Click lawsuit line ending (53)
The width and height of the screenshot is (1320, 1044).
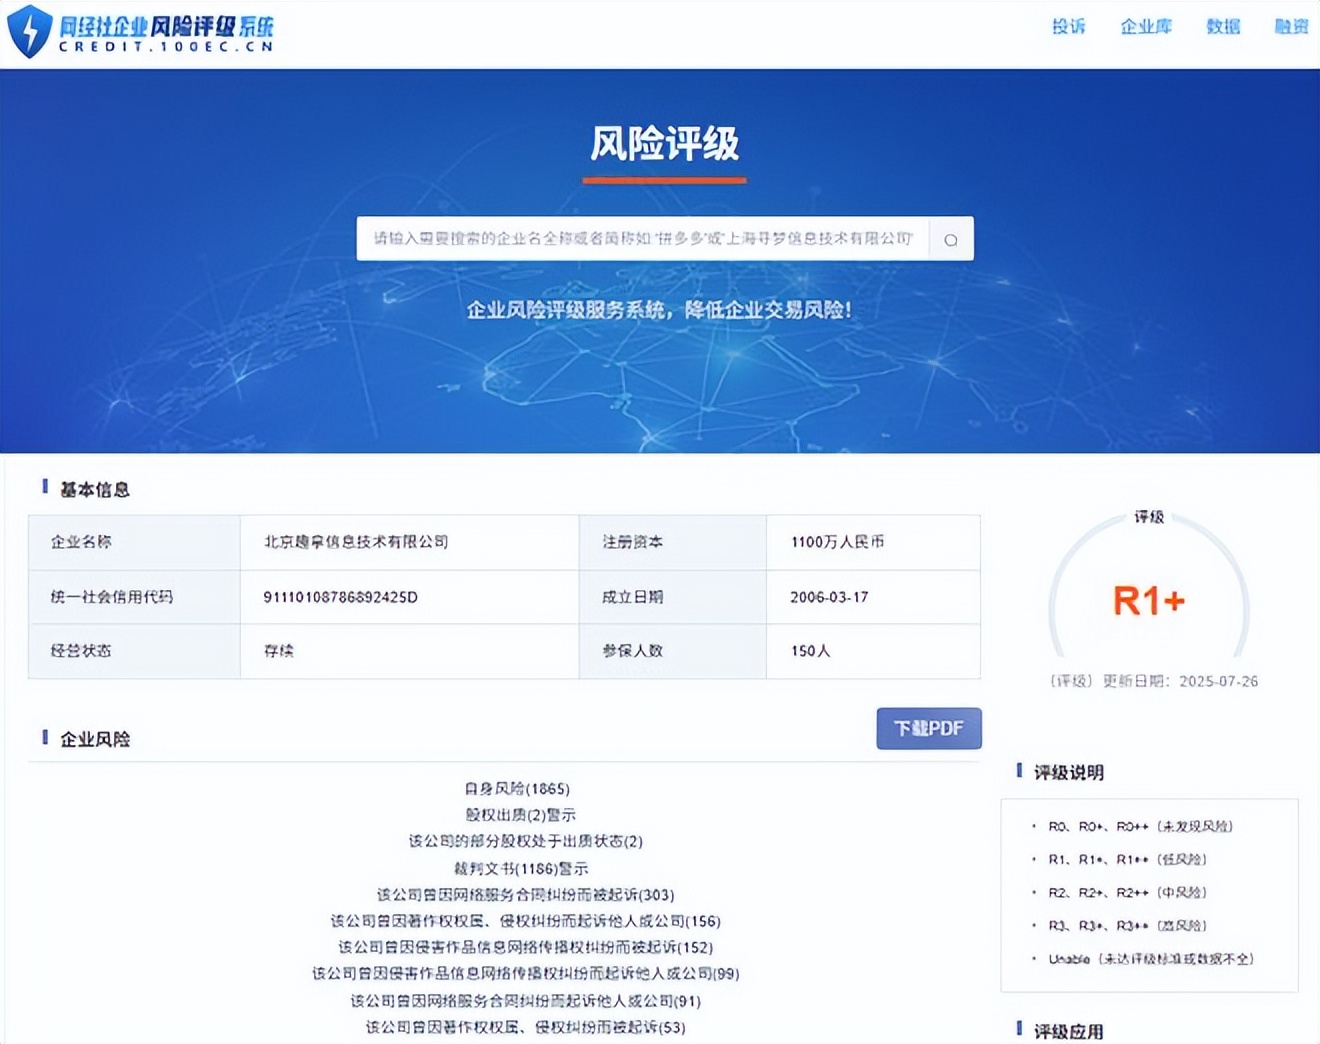(x=525, y=1027)
